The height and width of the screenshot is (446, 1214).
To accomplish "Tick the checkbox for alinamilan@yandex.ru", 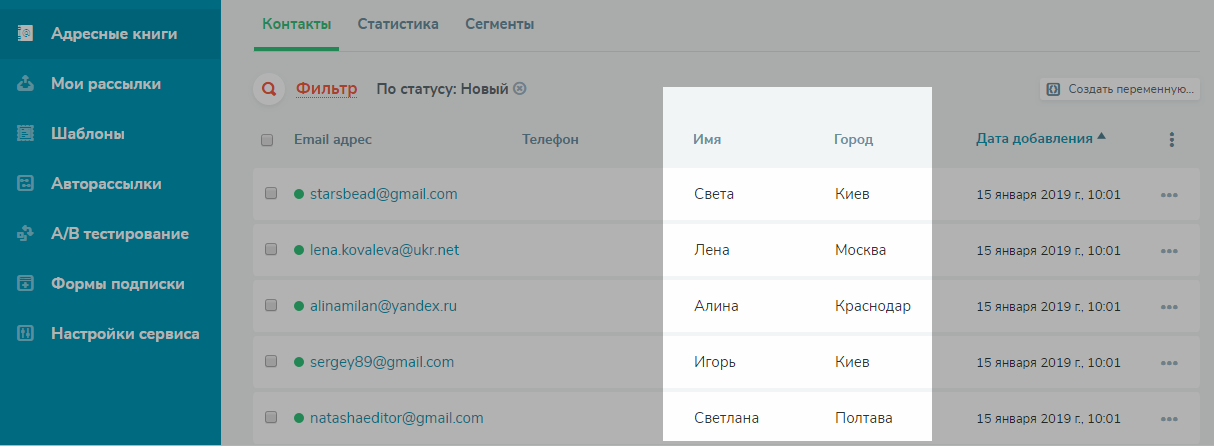I will pyautogui.click(x=271, y=306).
